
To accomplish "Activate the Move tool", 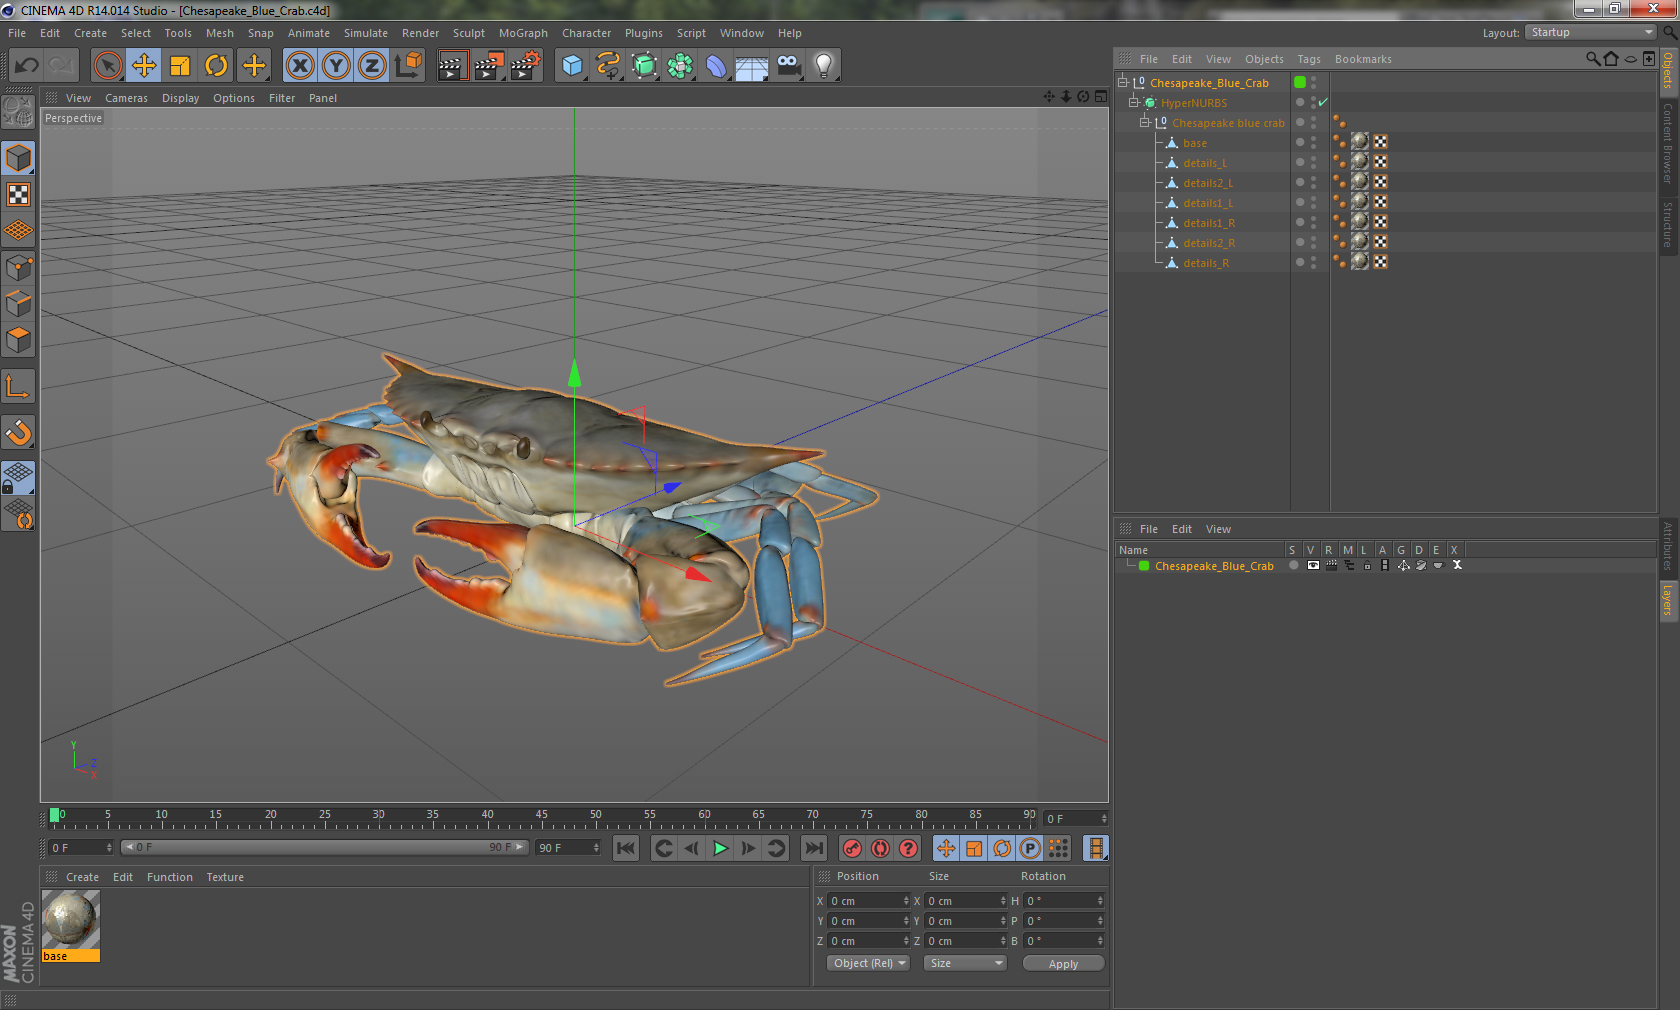I will (144, 66).
